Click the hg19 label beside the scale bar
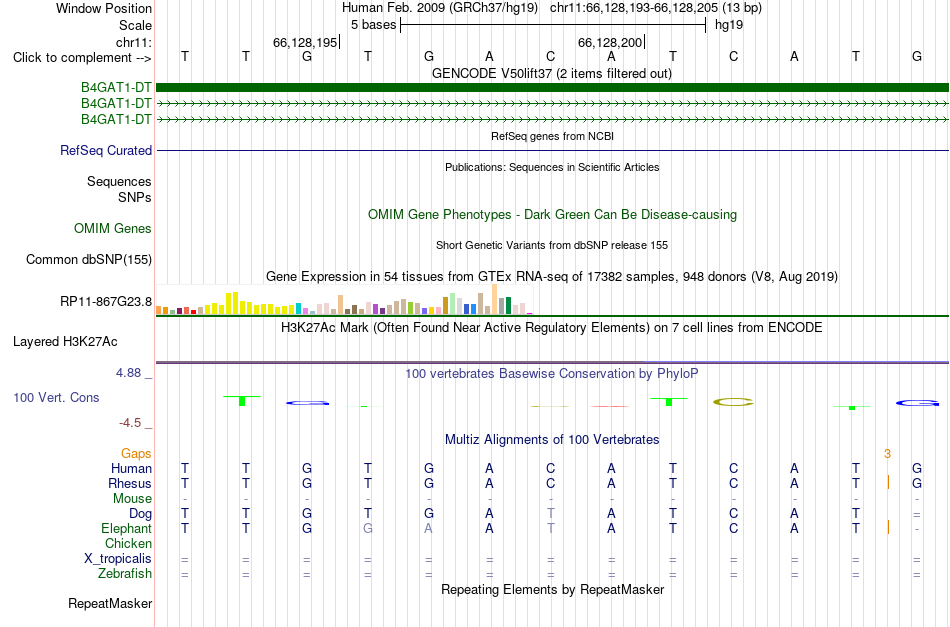Viewport: 950px width, 627px height. click(729, 25)
